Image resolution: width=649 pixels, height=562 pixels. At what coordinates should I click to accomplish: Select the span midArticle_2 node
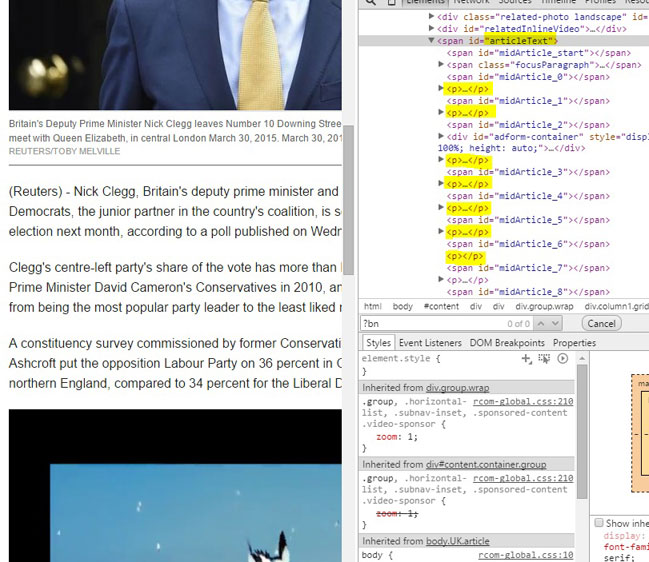(x=528, y=125)
